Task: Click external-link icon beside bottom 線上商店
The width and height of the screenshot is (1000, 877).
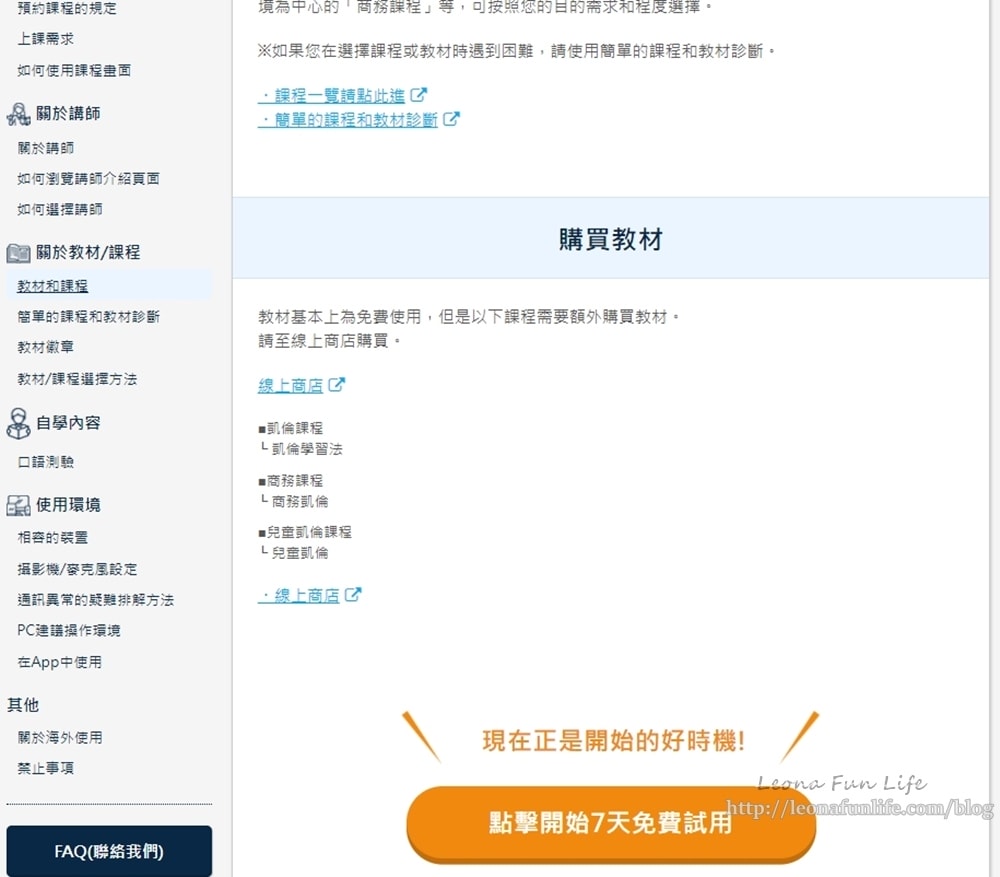Action: coord(353,595)
